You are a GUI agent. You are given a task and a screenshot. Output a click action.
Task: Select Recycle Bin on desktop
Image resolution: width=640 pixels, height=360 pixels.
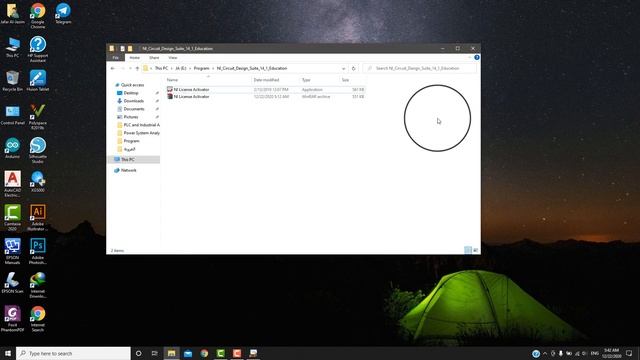click(12, 81)
